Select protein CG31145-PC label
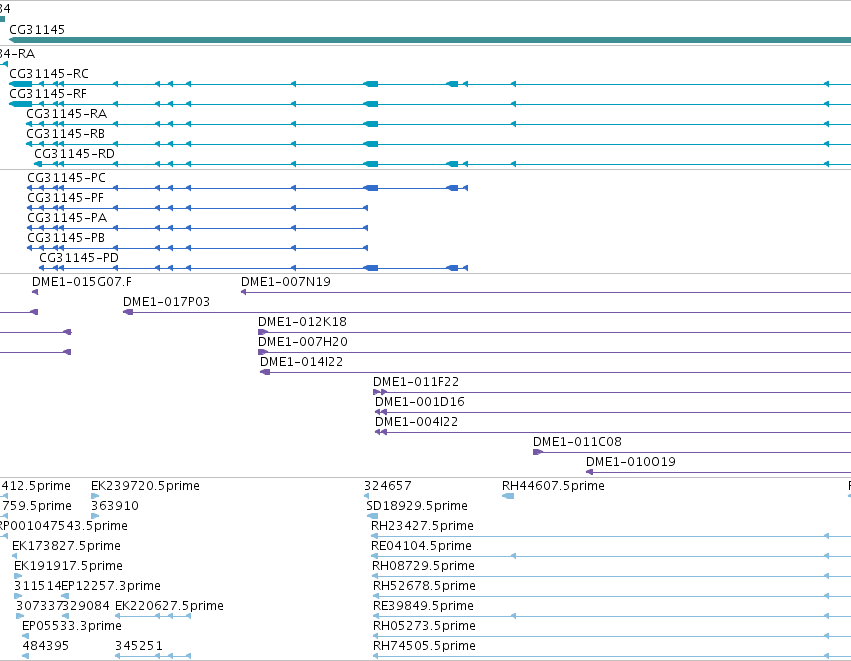 click(66, 178)
